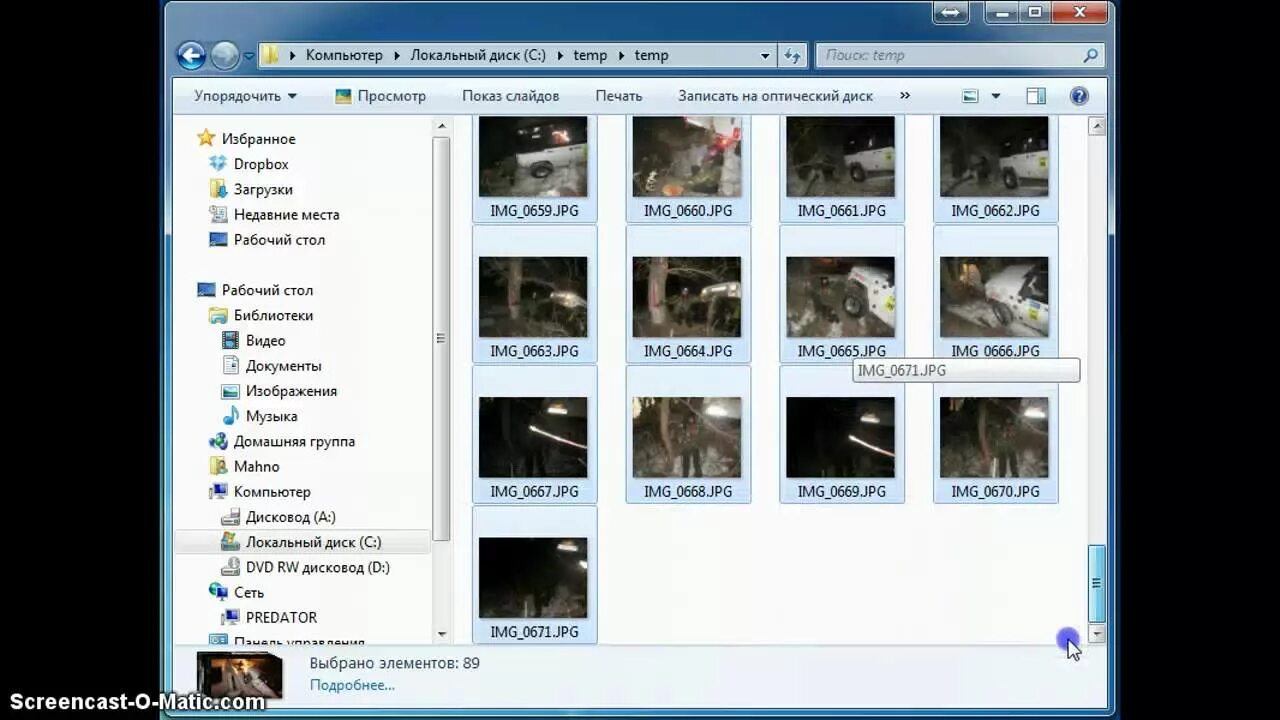This screenshot has width=1280, height=720.
Task: Select thumbnail IMG_0667.JPG
Action: 534,435
